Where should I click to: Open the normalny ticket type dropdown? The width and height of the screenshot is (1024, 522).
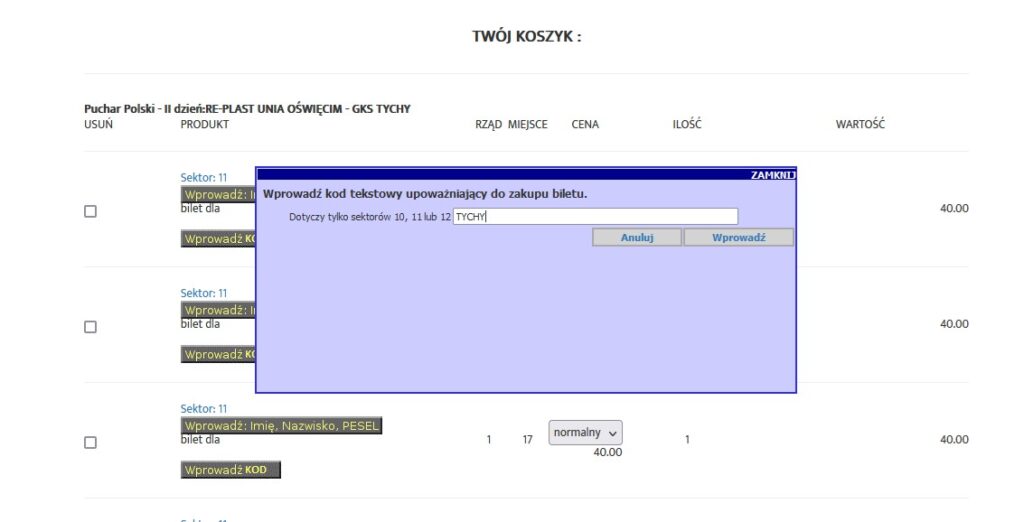(585, 432)
